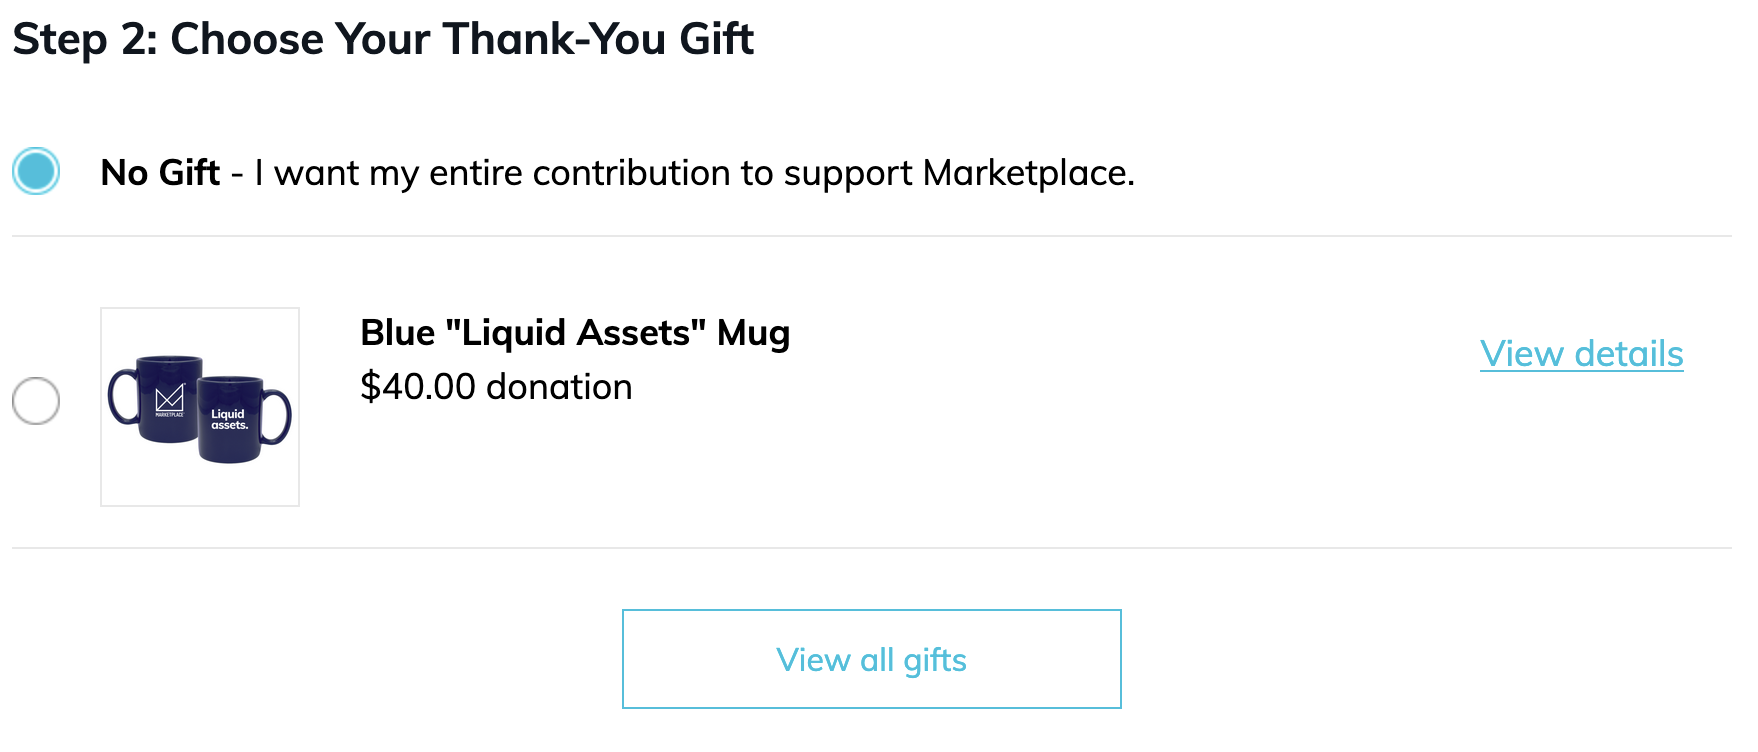Viewport: 1758px width, 752px height.
Task: Click the bold "No Gift" label text
Action: [160, 173]
